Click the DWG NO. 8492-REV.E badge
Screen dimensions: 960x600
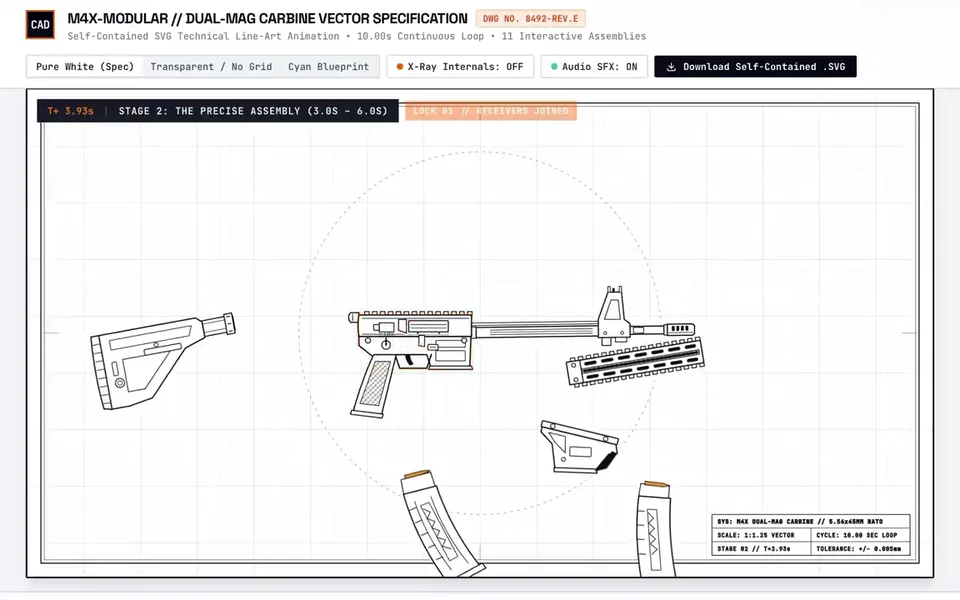point(530,19)
